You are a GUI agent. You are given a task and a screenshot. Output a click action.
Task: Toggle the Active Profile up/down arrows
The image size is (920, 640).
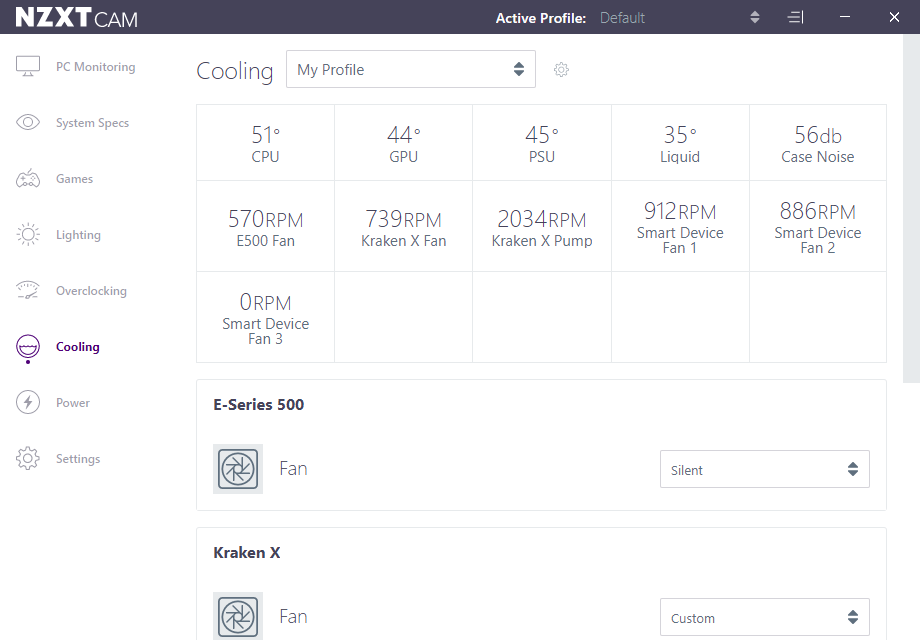click(x=755, y=18)
